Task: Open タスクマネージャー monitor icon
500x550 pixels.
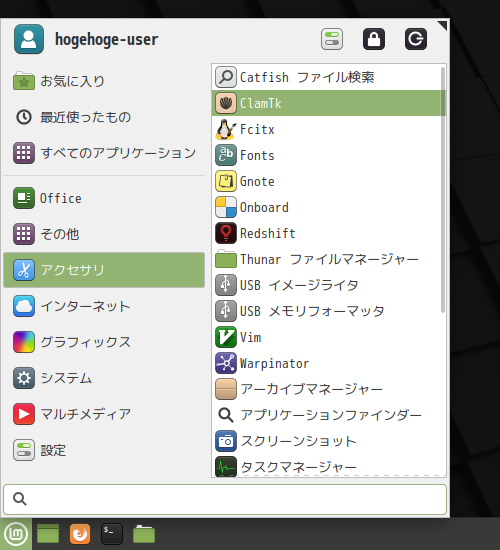Action: click(x=226, y=467)
